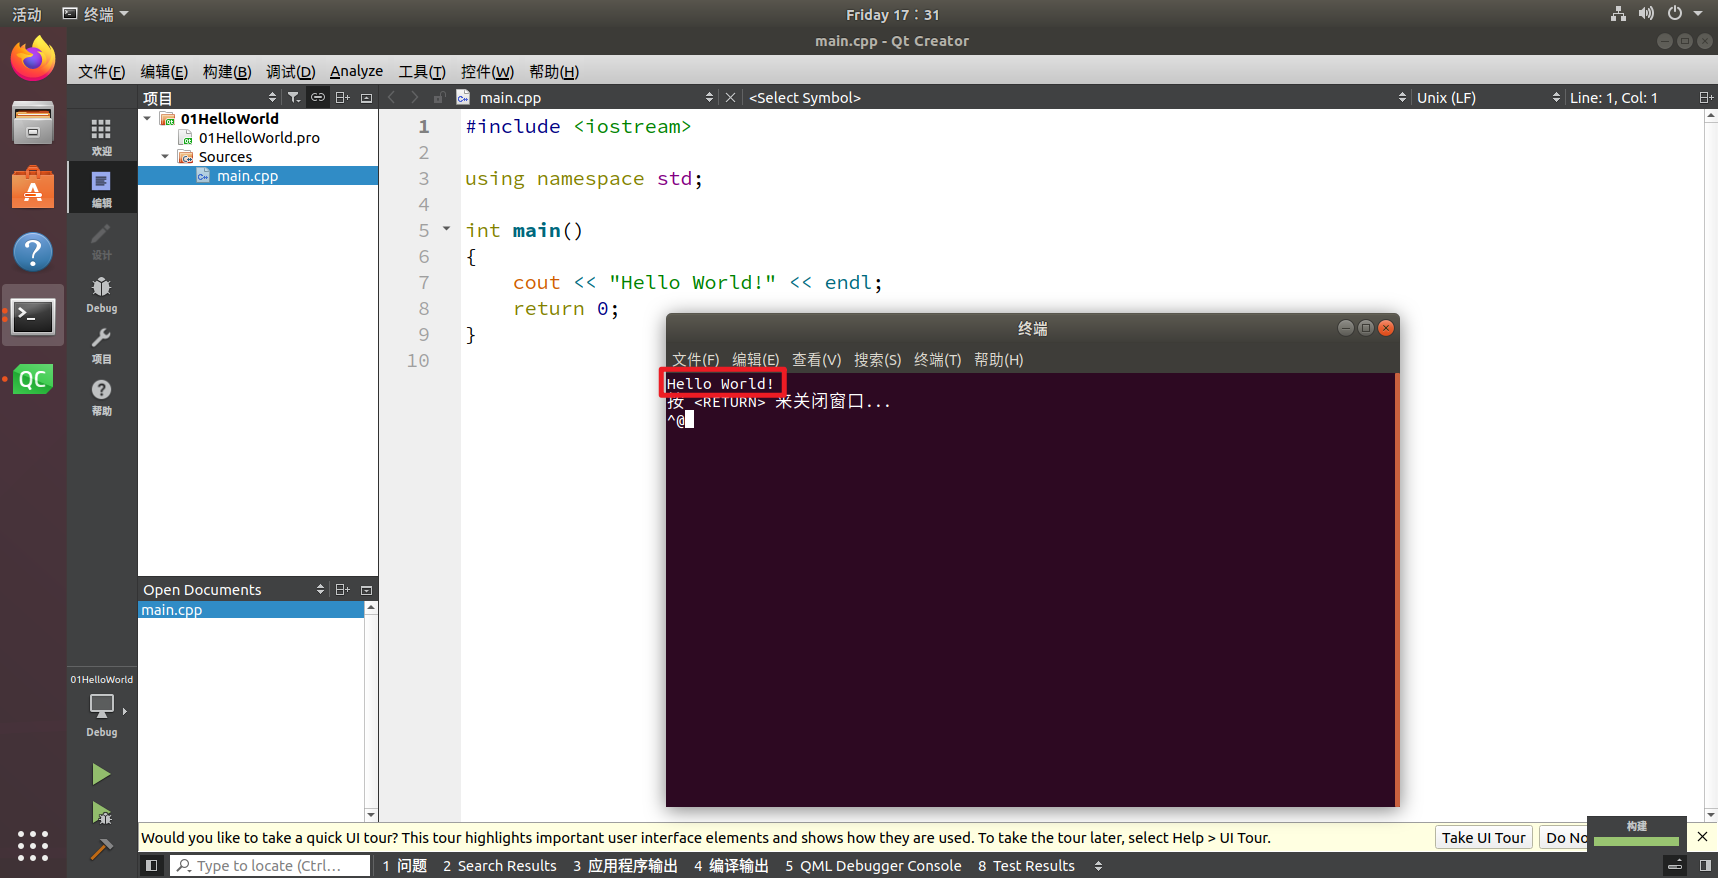Toggle left sidebar visibility in status bar
The image size is (1718, 878).
(151, 865)
